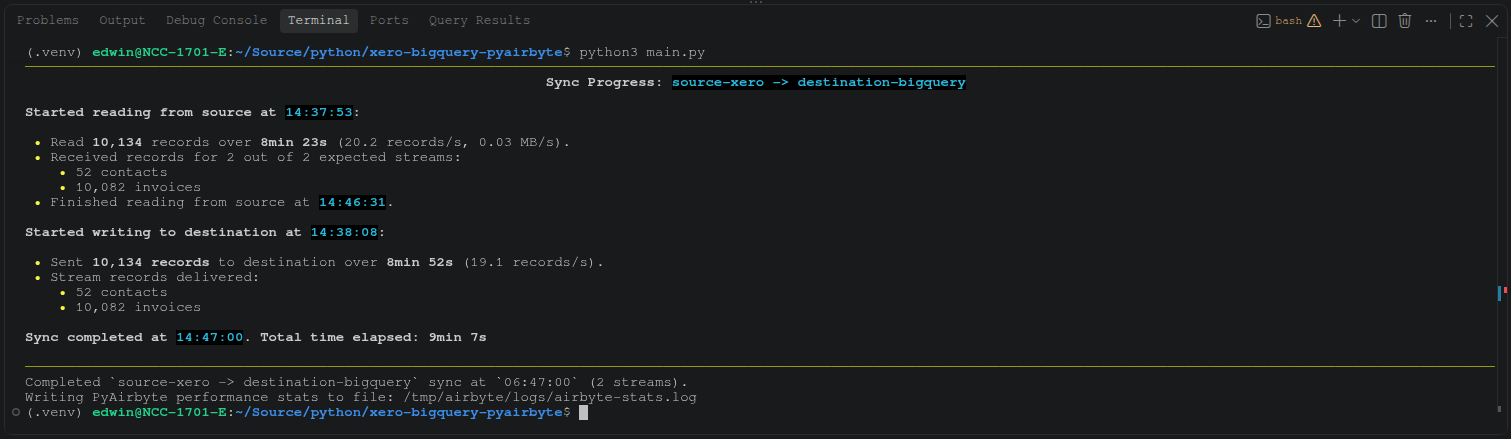Image resolution: width=1511 pixels, height=439 pixels.
Task: Click the 'bash' terminal label
Action: point(1288,20)
